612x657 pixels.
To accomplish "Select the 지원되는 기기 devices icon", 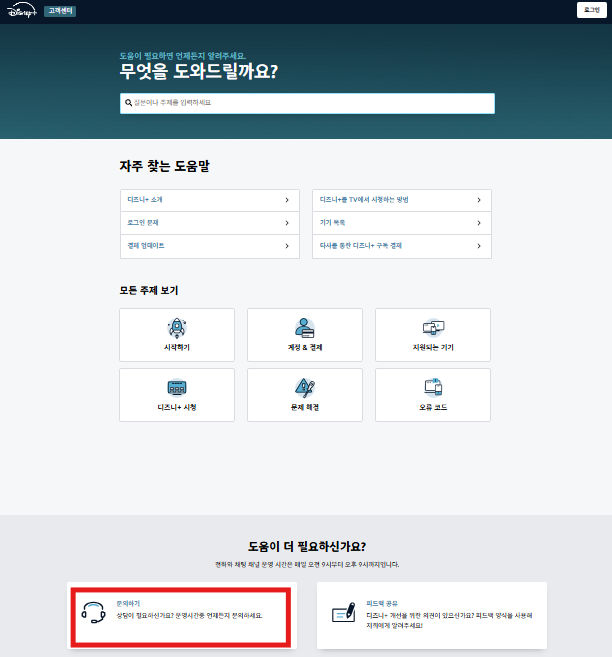I will pyautogui.click(x=433, y=328).
